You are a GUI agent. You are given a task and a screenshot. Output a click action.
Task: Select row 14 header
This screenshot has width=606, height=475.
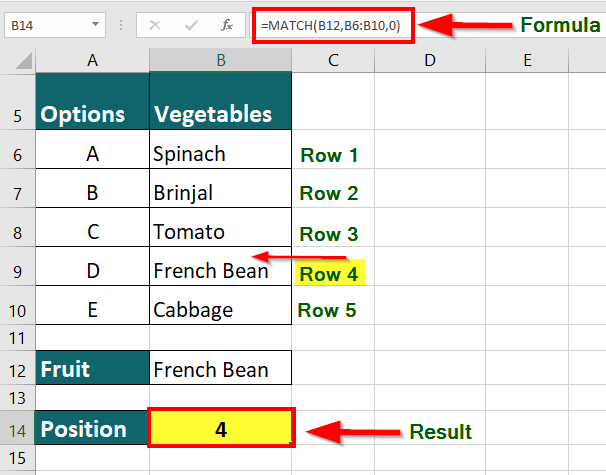[x=17, y=430]
